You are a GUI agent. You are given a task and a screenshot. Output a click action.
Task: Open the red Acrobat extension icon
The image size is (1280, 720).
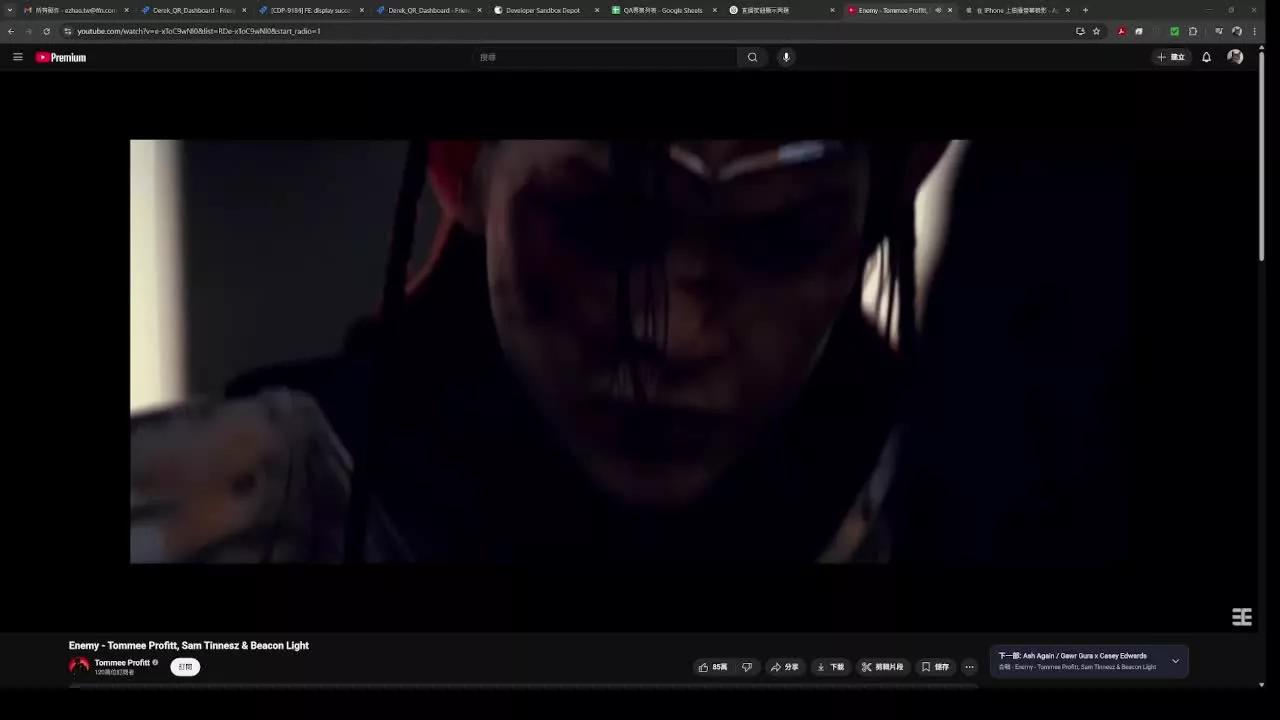1121,31
